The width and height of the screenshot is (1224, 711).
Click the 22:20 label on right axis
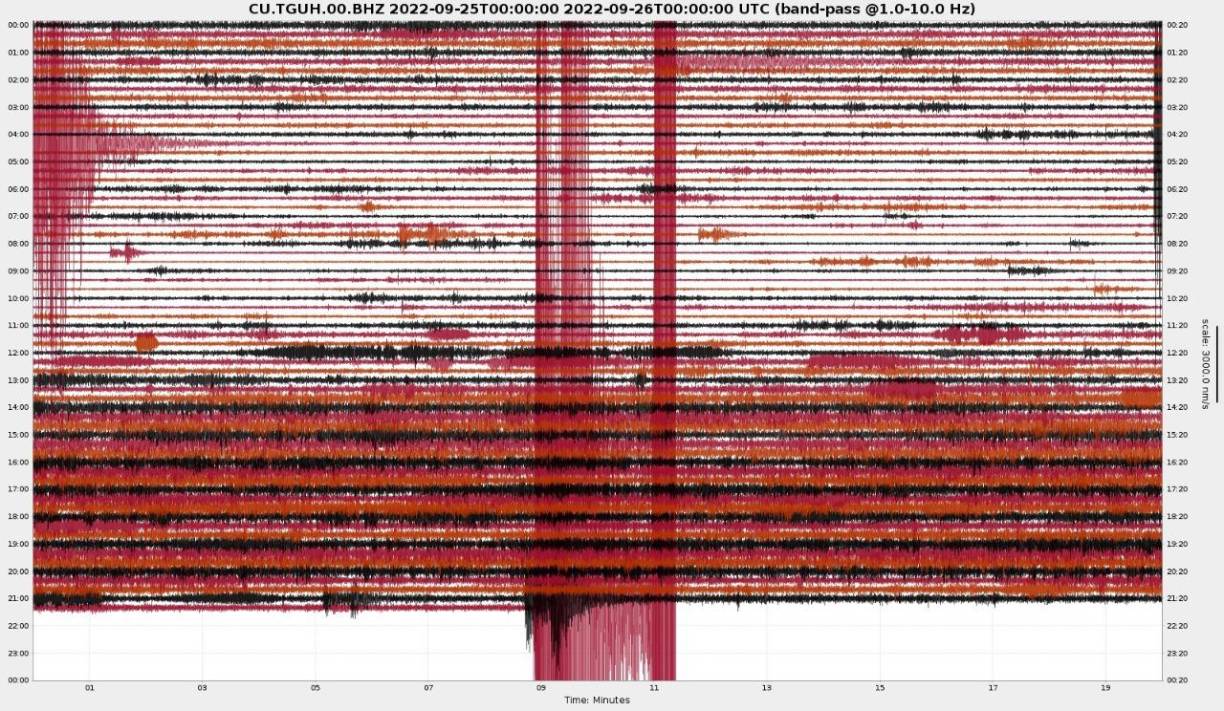(1177, 626)
